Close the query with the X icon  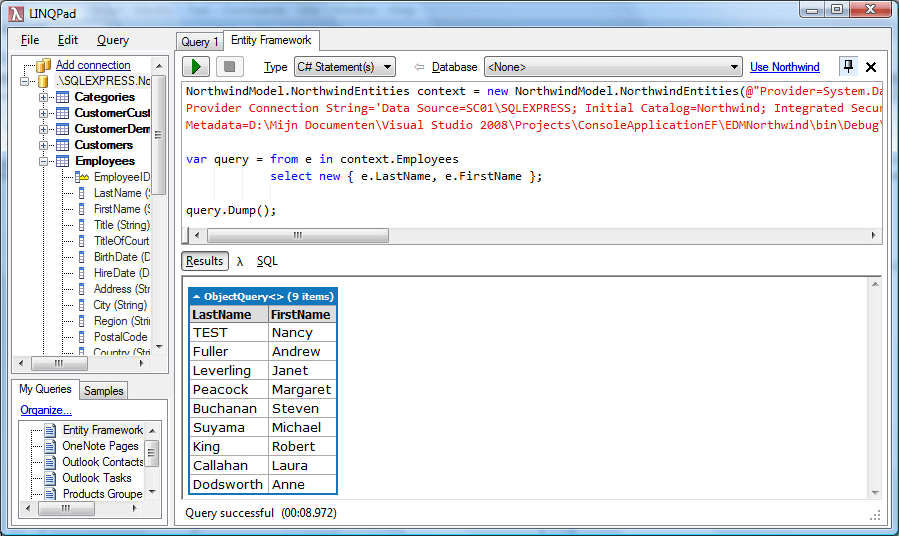click(871, 67)
